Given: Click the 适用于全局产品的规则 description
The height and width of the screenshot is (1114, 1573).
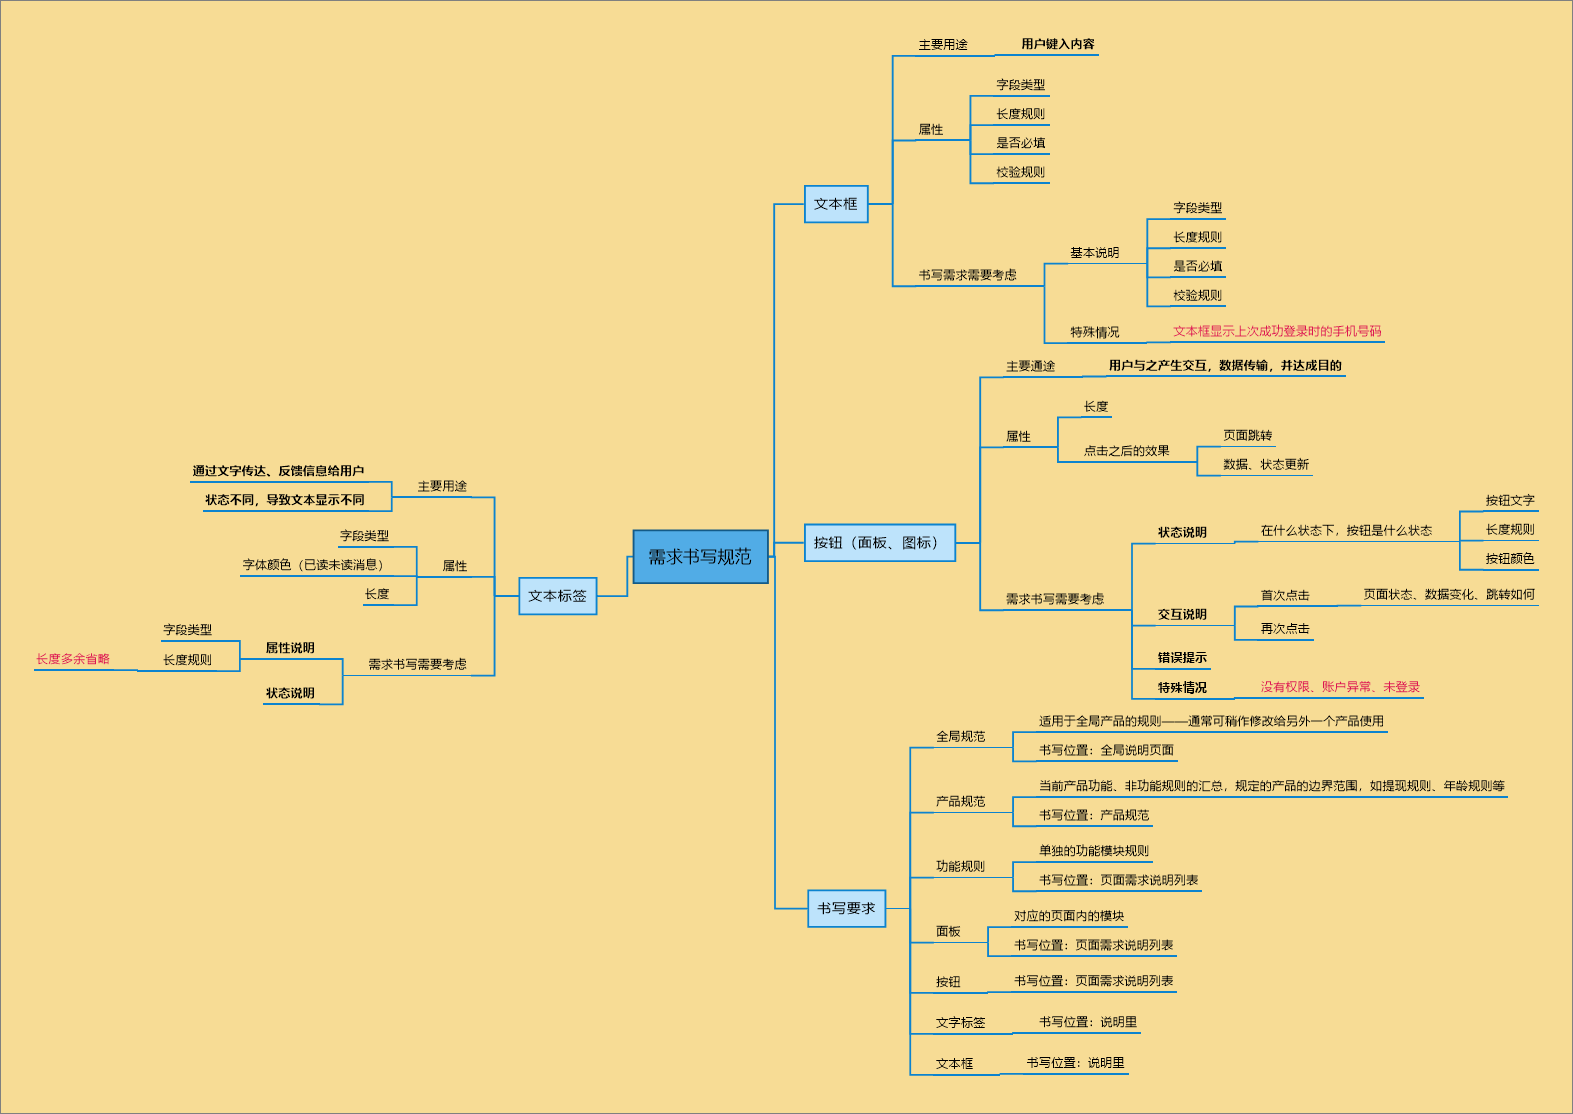Looking at the screenshot, I should (x=1211, y=721).
